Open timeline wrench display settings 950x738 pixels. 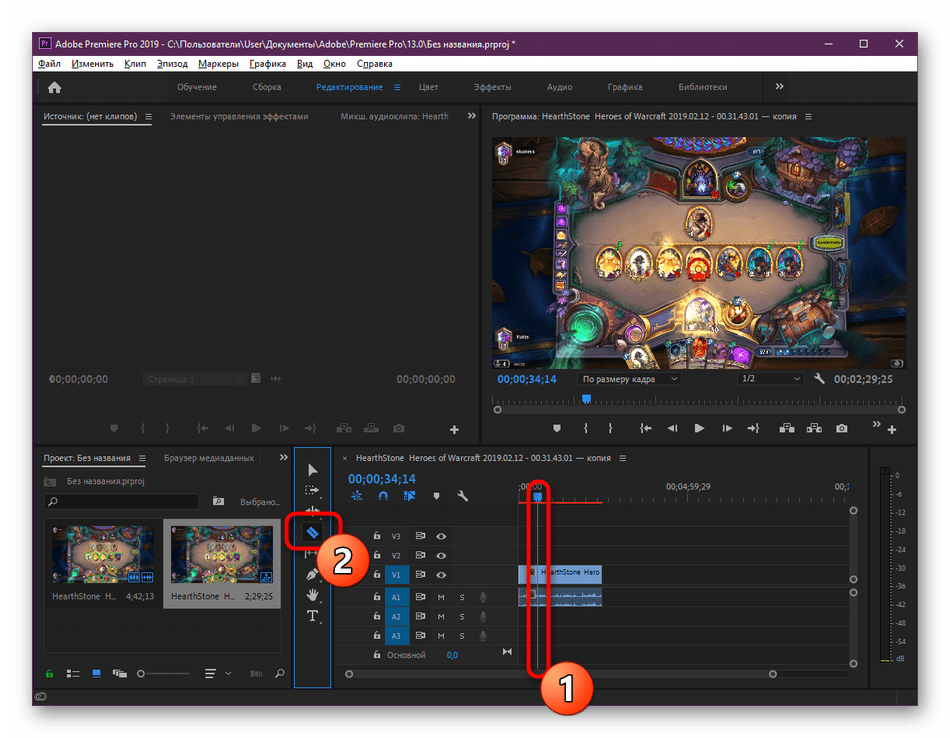[x=462, y=496]
